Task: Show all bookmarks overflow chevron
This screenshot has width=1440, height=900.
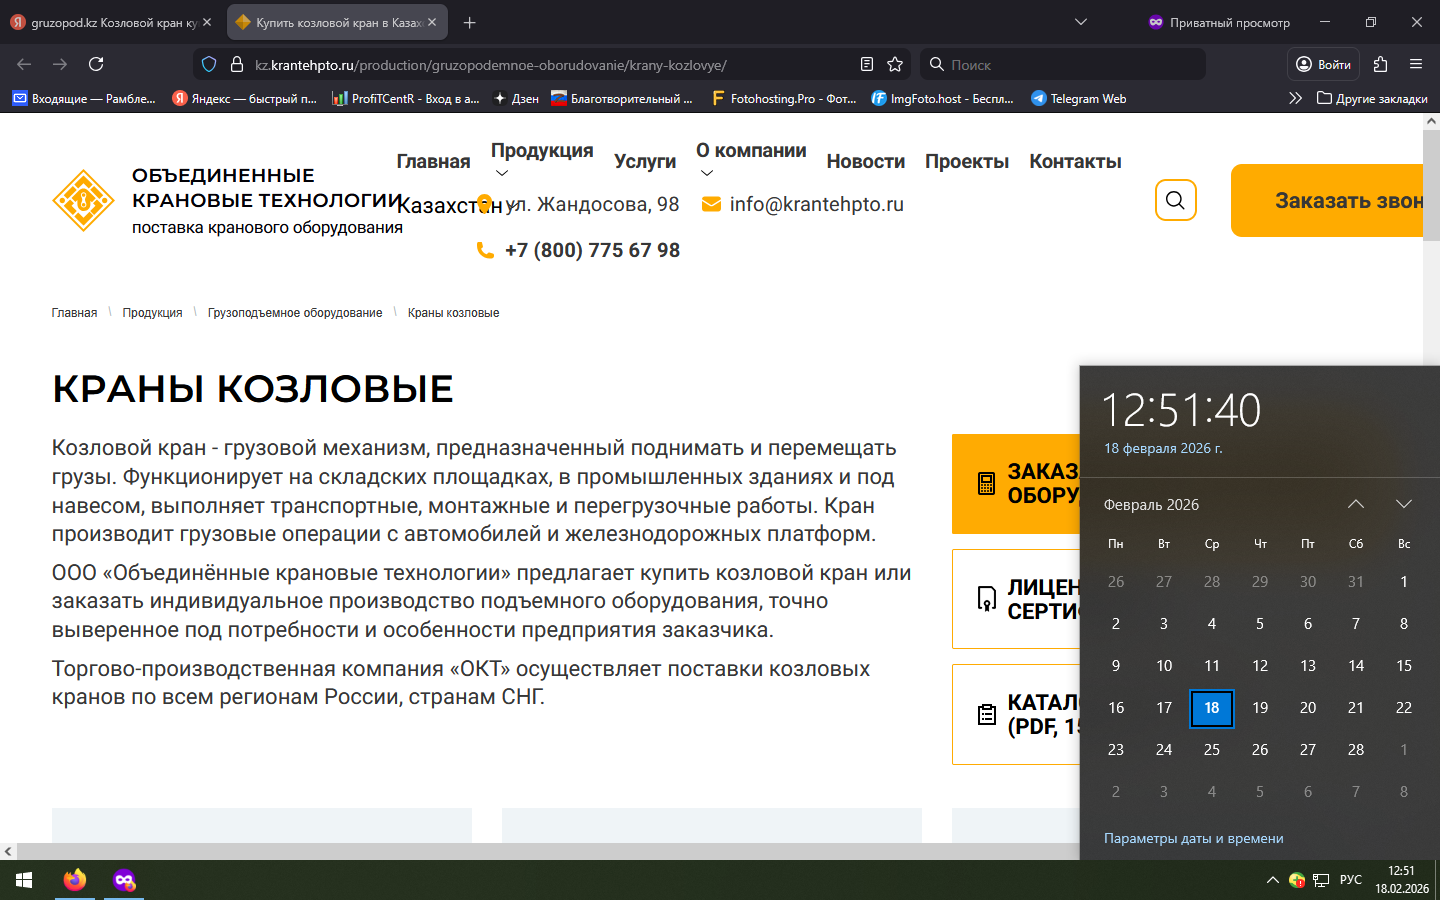Action: pos(1295,98)
